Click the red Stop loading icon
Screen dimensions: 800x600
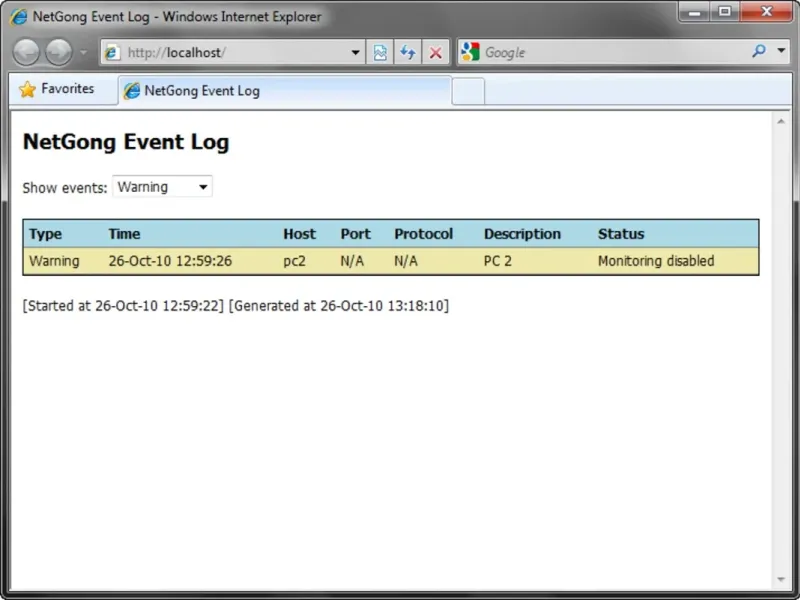point(435,52)
